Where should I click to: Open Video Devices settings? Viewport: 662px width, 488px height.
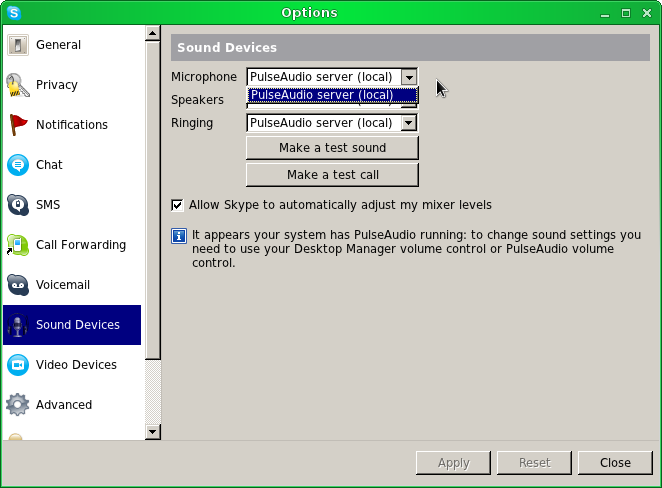72,365
